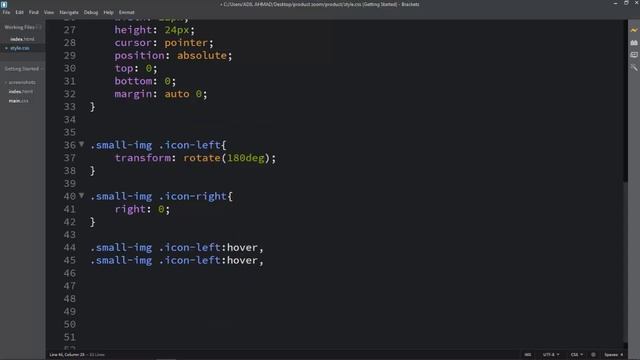
Task: Click the 'cursor' property on line 28
Action: point(133,42)
